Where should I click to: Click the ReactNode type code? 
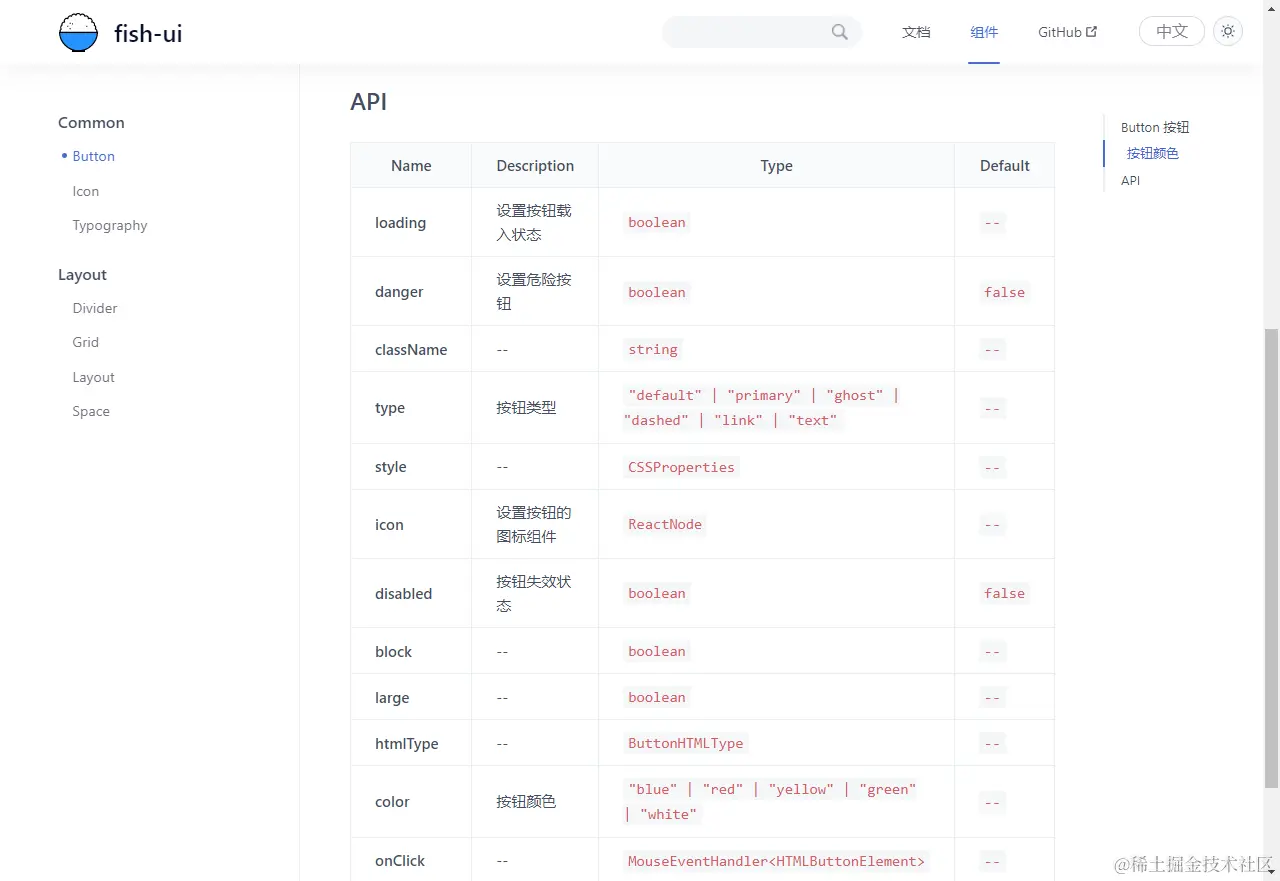tap(665, 524)
